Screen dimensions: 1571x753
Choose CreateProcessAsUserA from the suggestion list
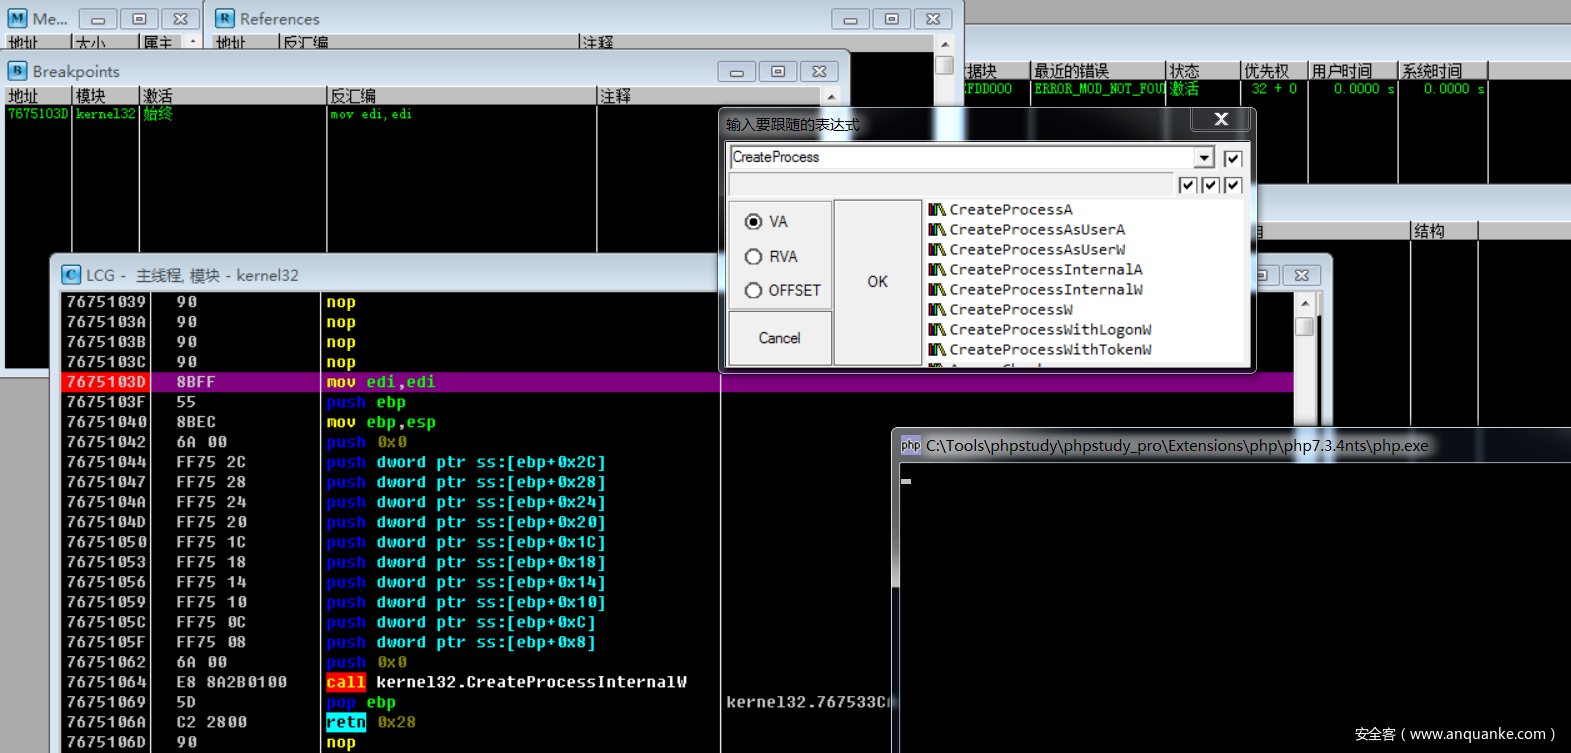pyautogui.click(x=1036, y=230)
